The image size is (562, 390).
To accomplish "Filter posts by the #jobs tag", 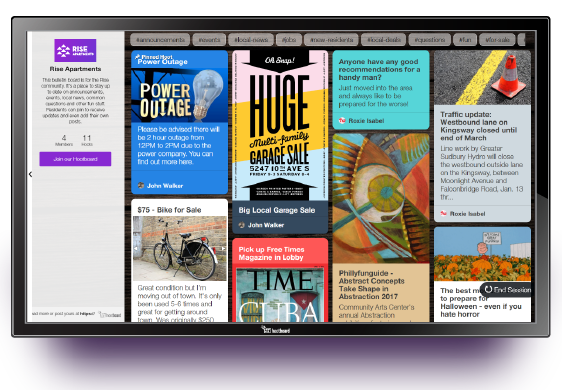I will [289, 40].
